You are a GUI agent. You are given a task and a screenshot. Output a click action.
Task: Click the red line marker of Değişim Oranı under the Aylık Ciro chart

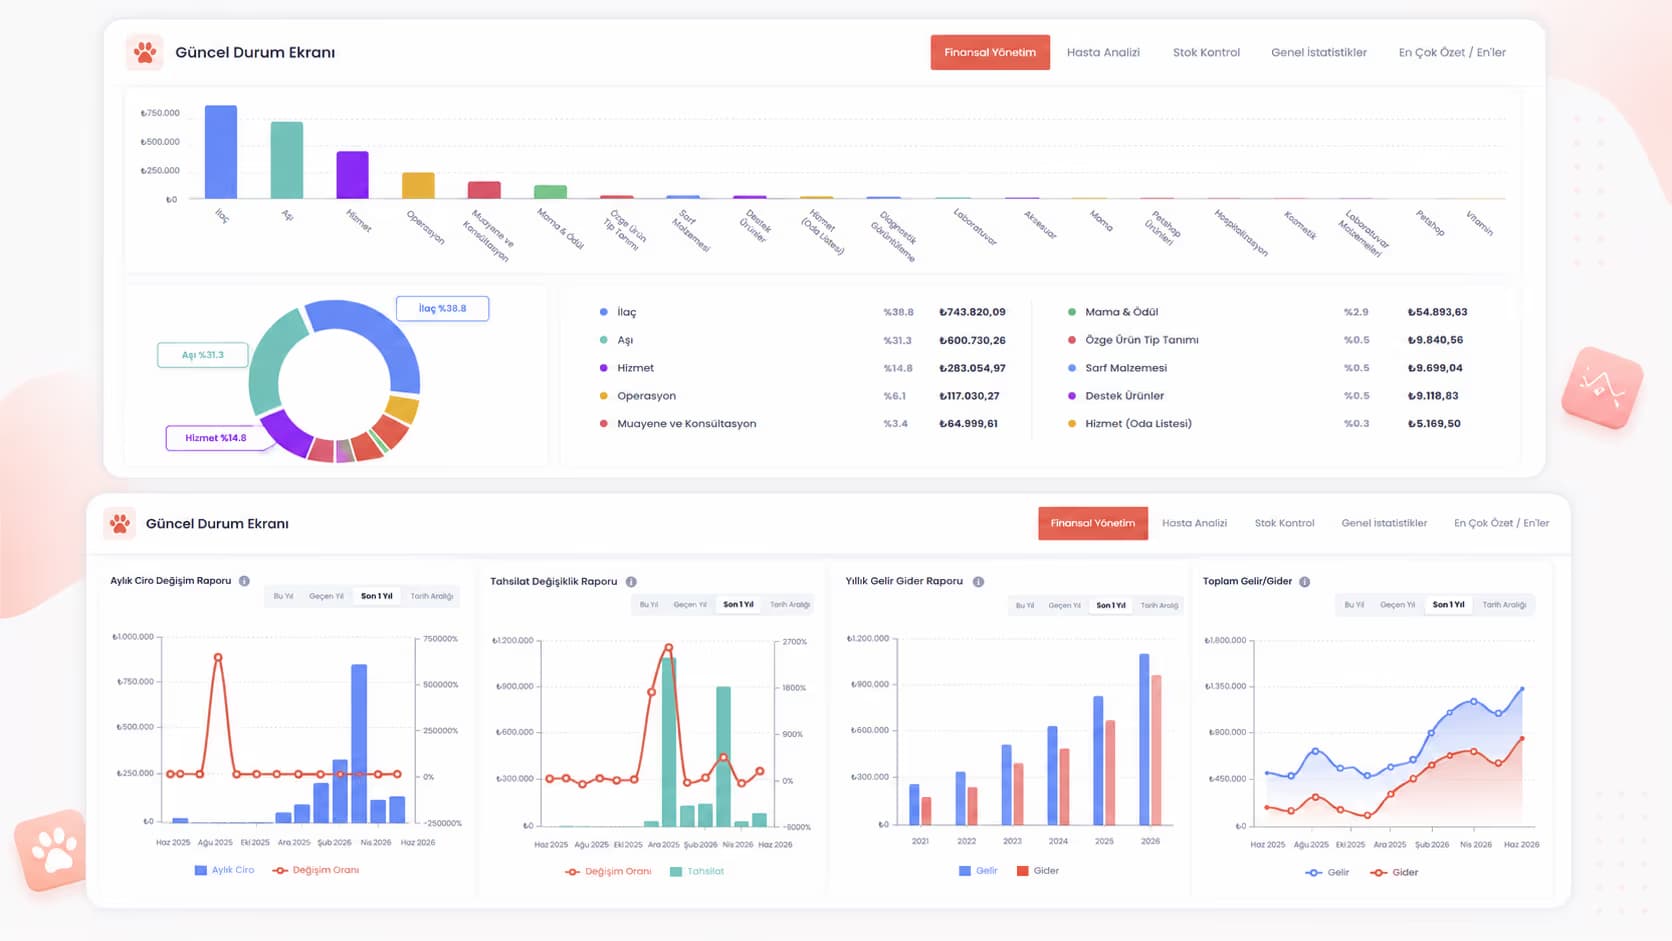click(x=280, y=870)
